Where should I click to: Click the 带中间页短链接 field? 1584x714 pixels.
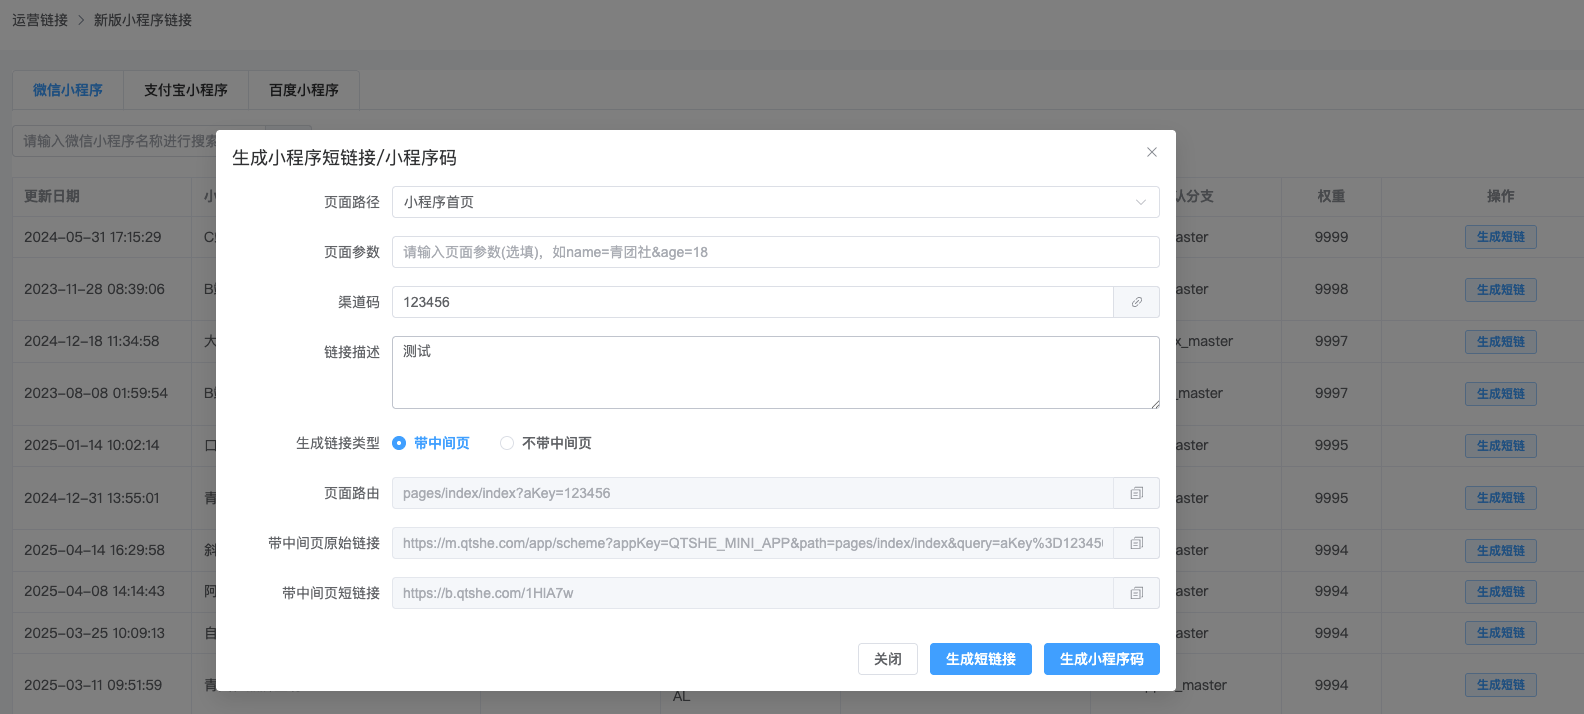pos(752,593)
